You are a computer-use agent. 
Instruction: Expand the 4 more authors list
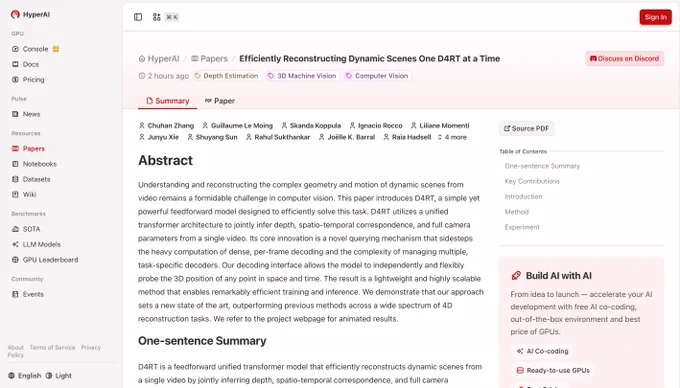452,137
